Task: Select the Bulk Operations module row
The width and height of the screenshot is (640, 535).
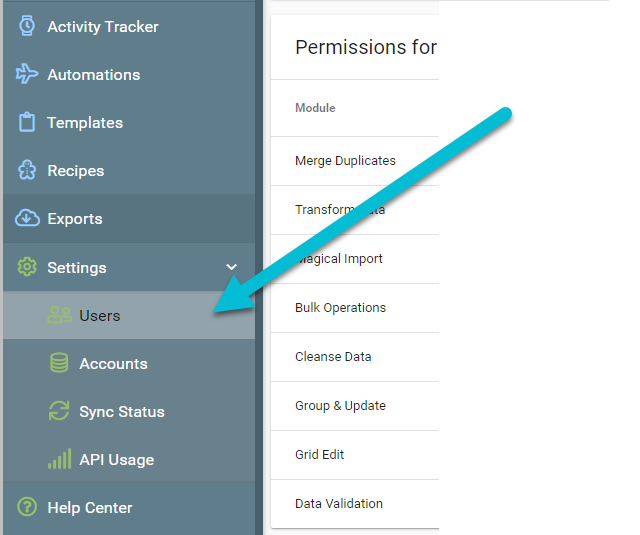Action: 355,308
